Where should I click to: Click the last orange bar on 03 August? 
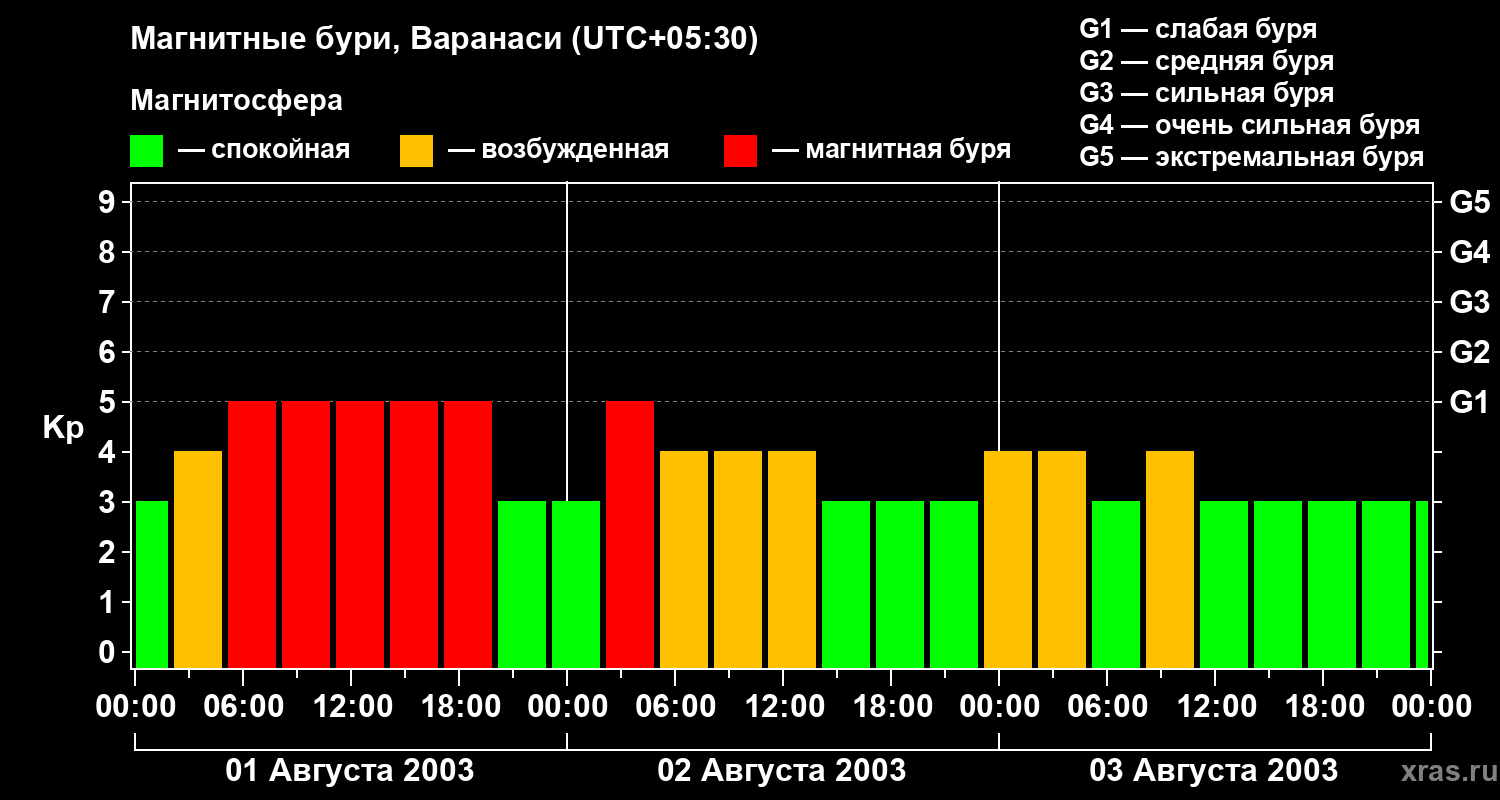(x=1170, y=559)
